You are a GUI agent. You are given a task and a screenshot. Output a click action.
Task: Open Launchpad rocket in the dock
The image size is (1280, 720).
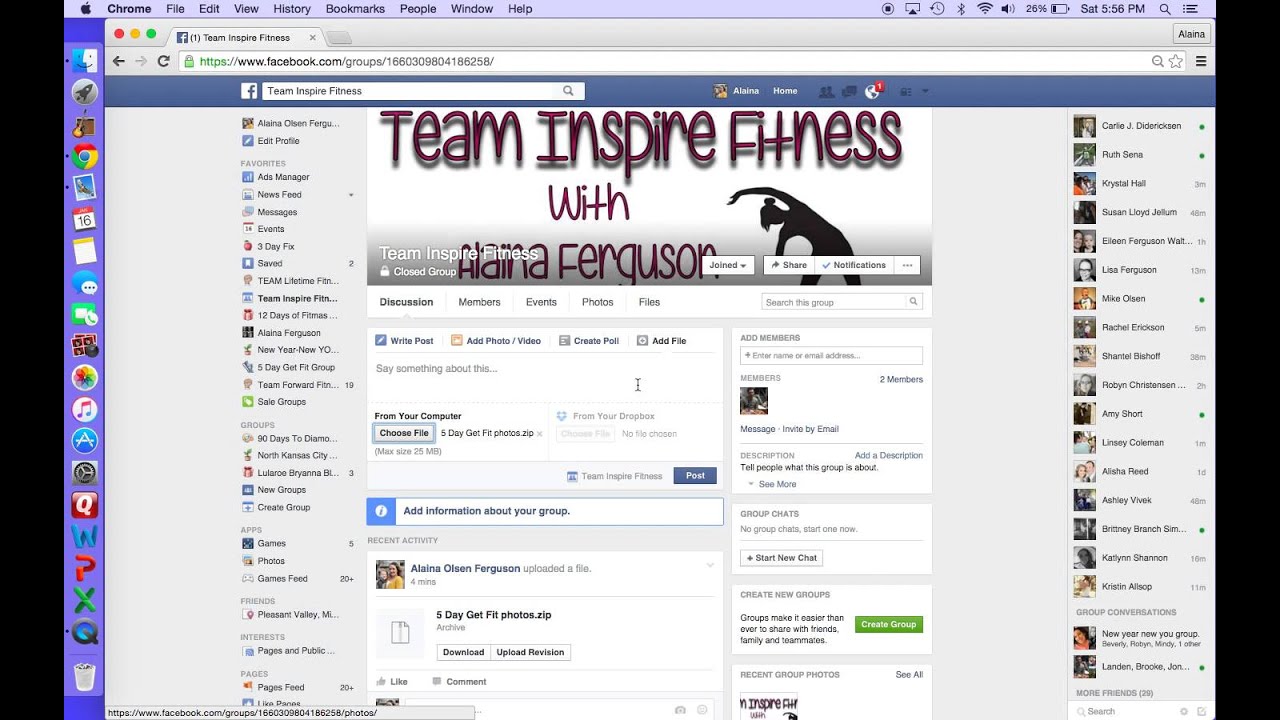click(85, 92)
